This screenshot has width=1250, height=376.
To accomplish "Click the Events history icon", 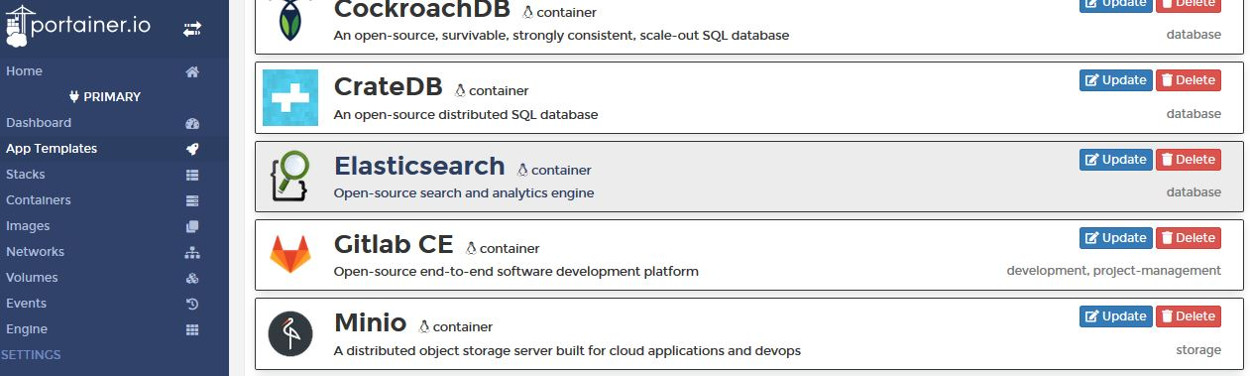I will tap(192, 304).
